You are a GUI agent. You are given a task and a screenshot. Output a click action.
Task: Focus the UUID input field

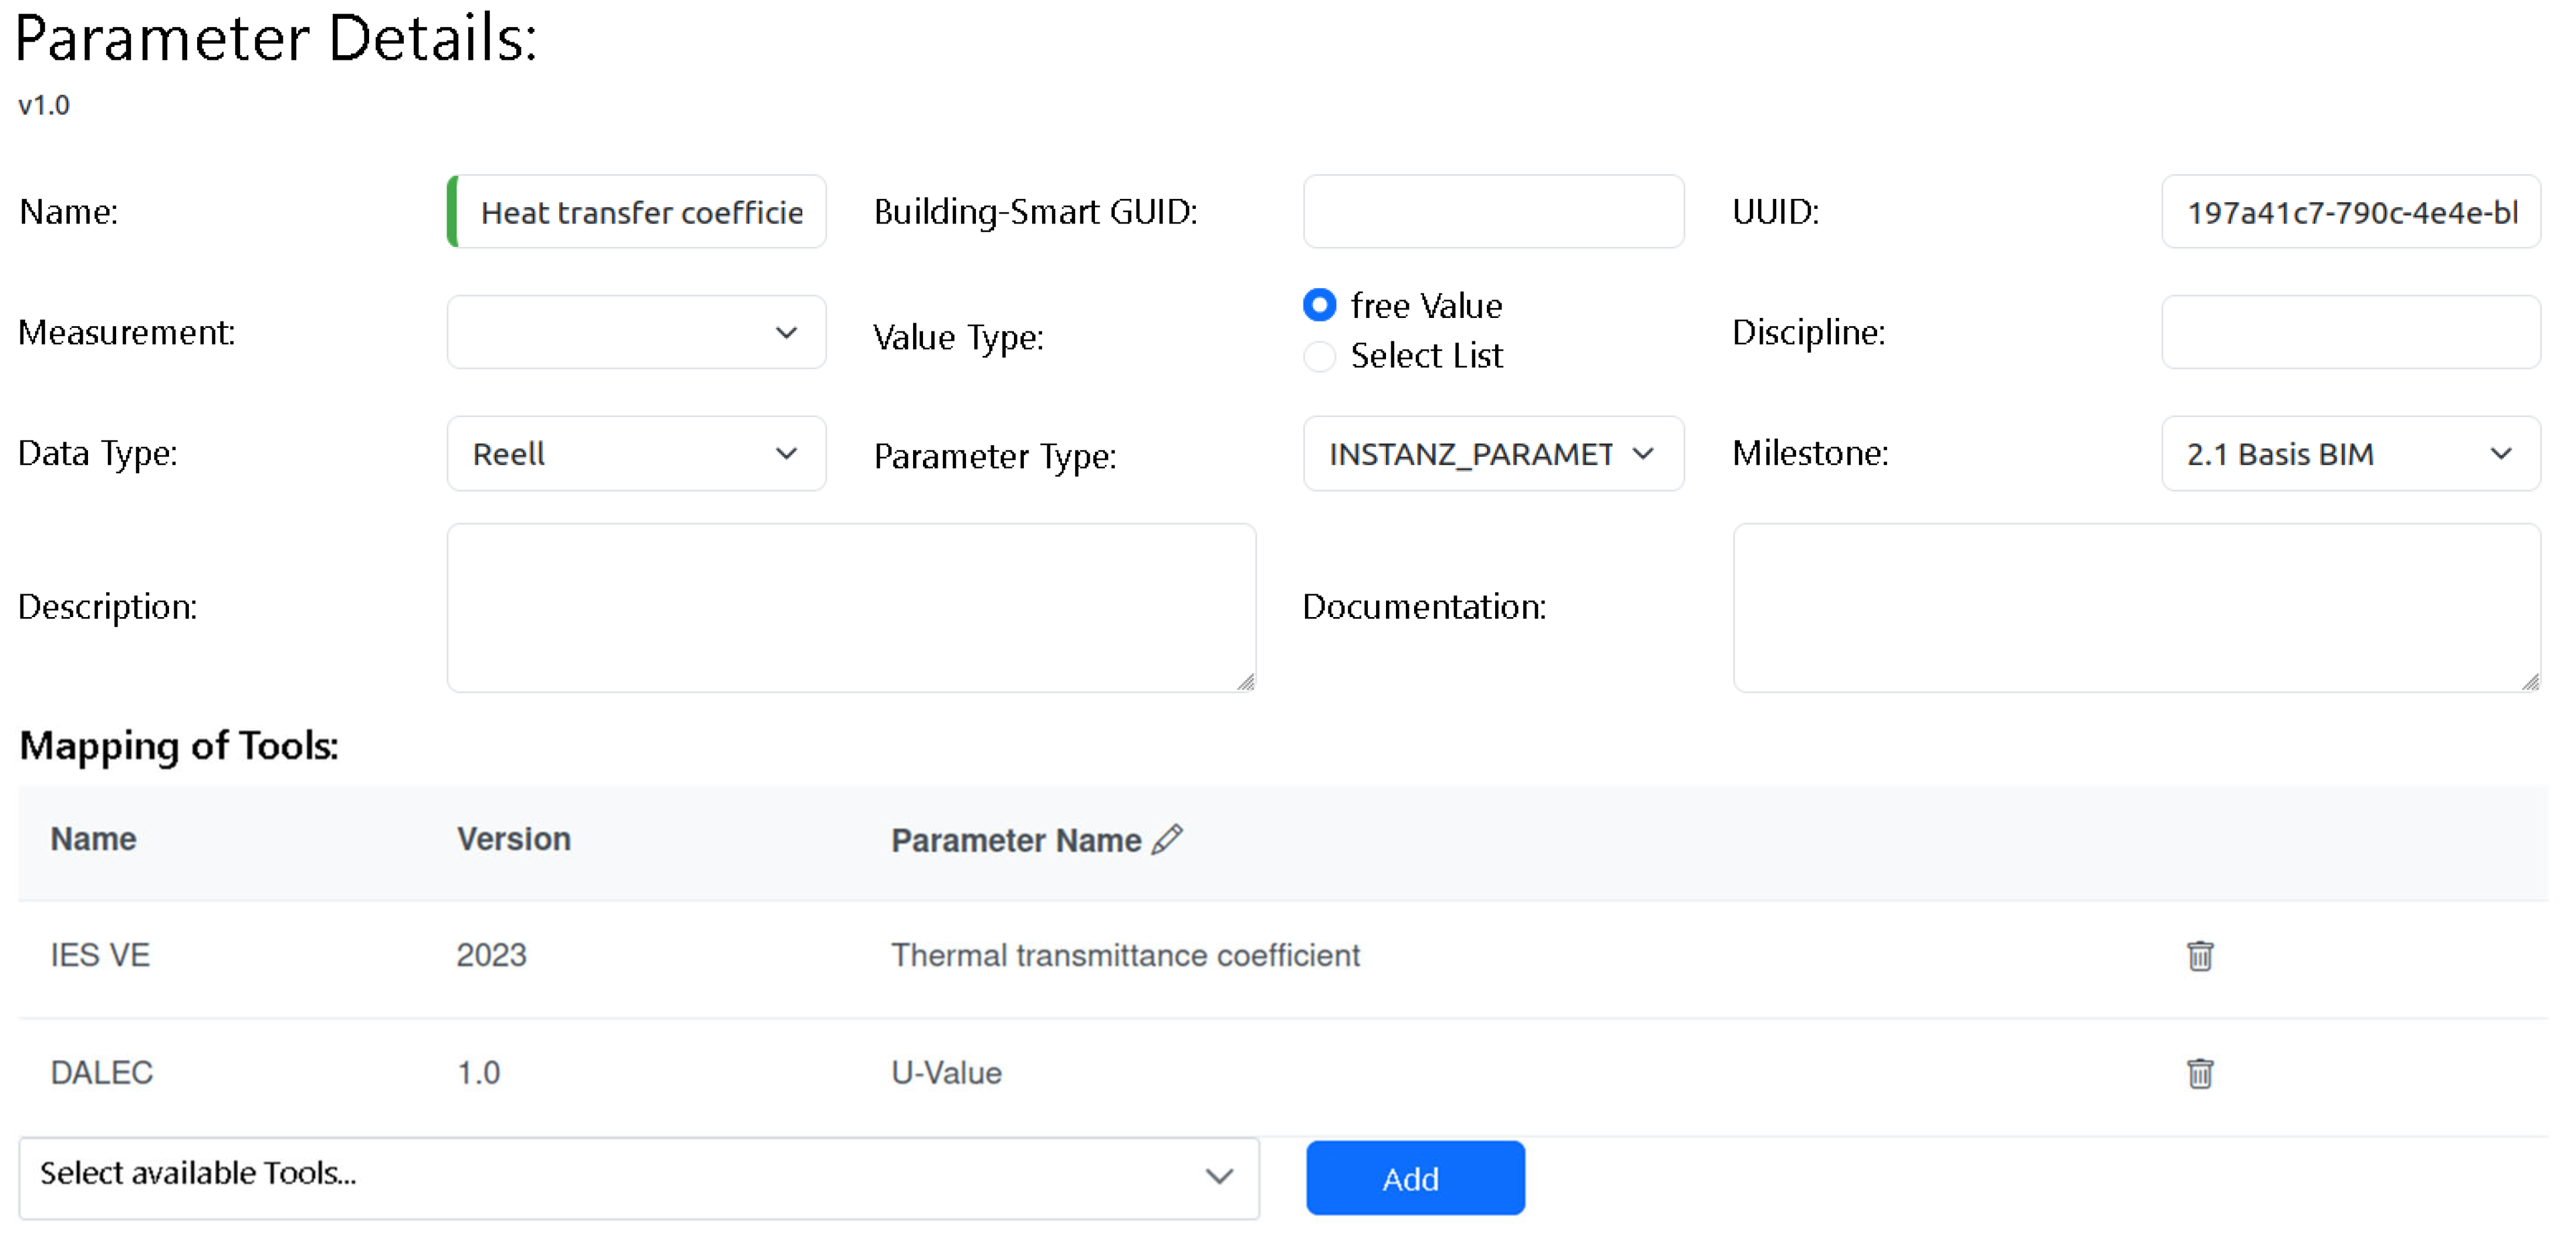pos(2350,212)
